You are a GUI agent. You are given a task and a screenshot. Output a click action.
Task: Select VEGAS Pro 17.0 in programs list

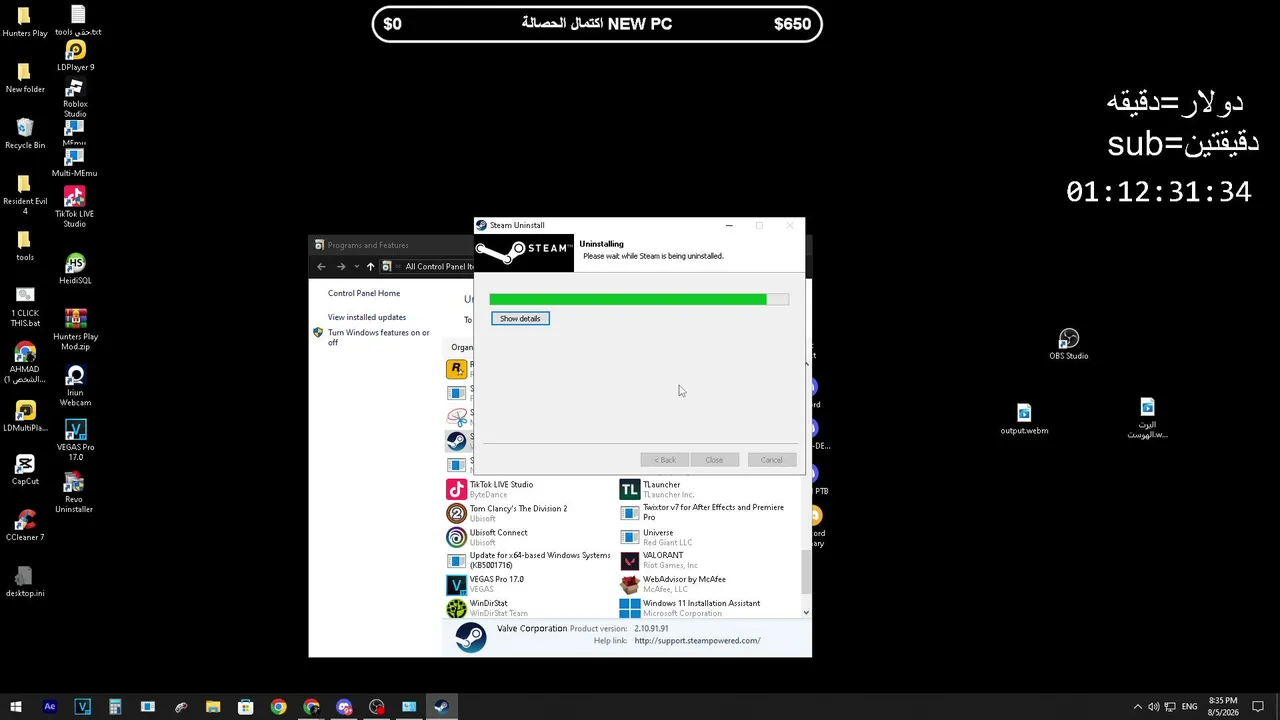(527, 584)
